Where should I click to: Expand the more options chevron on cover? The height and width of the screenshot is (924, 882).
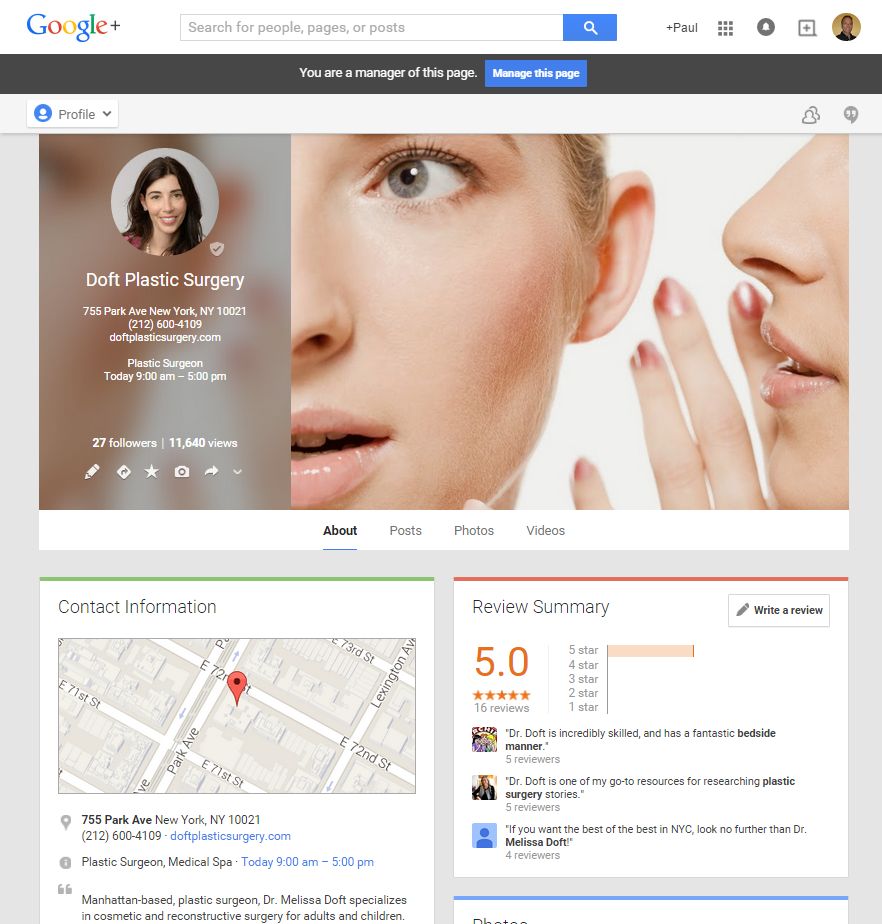237,471
